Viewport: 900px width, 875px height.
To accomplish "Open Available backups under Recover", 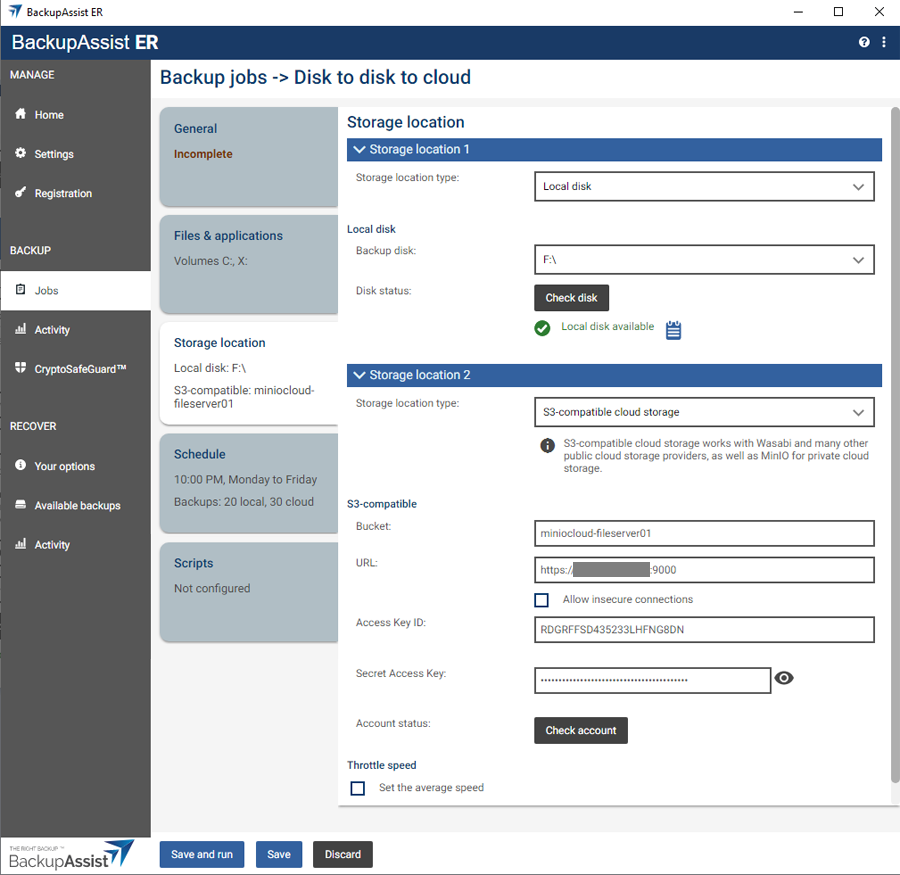I will (75, 505).
